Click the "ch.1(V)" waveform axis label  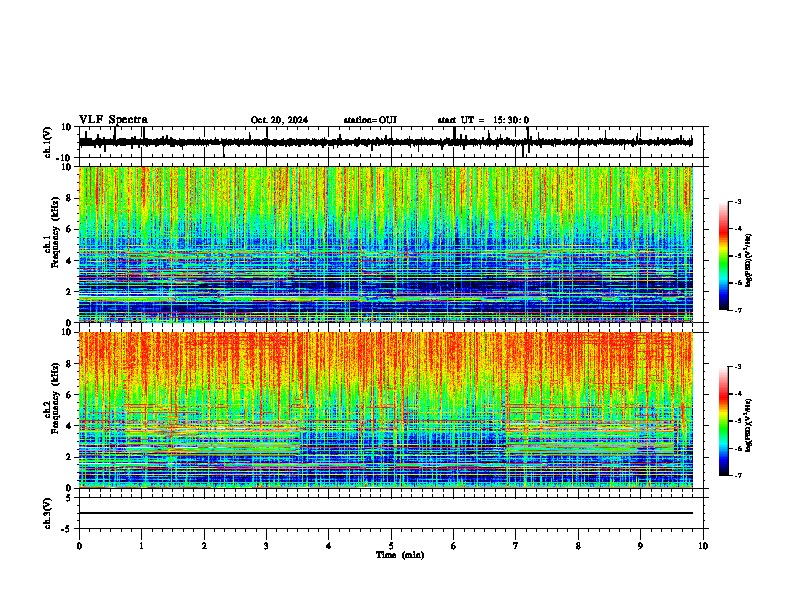click(48, 142)
